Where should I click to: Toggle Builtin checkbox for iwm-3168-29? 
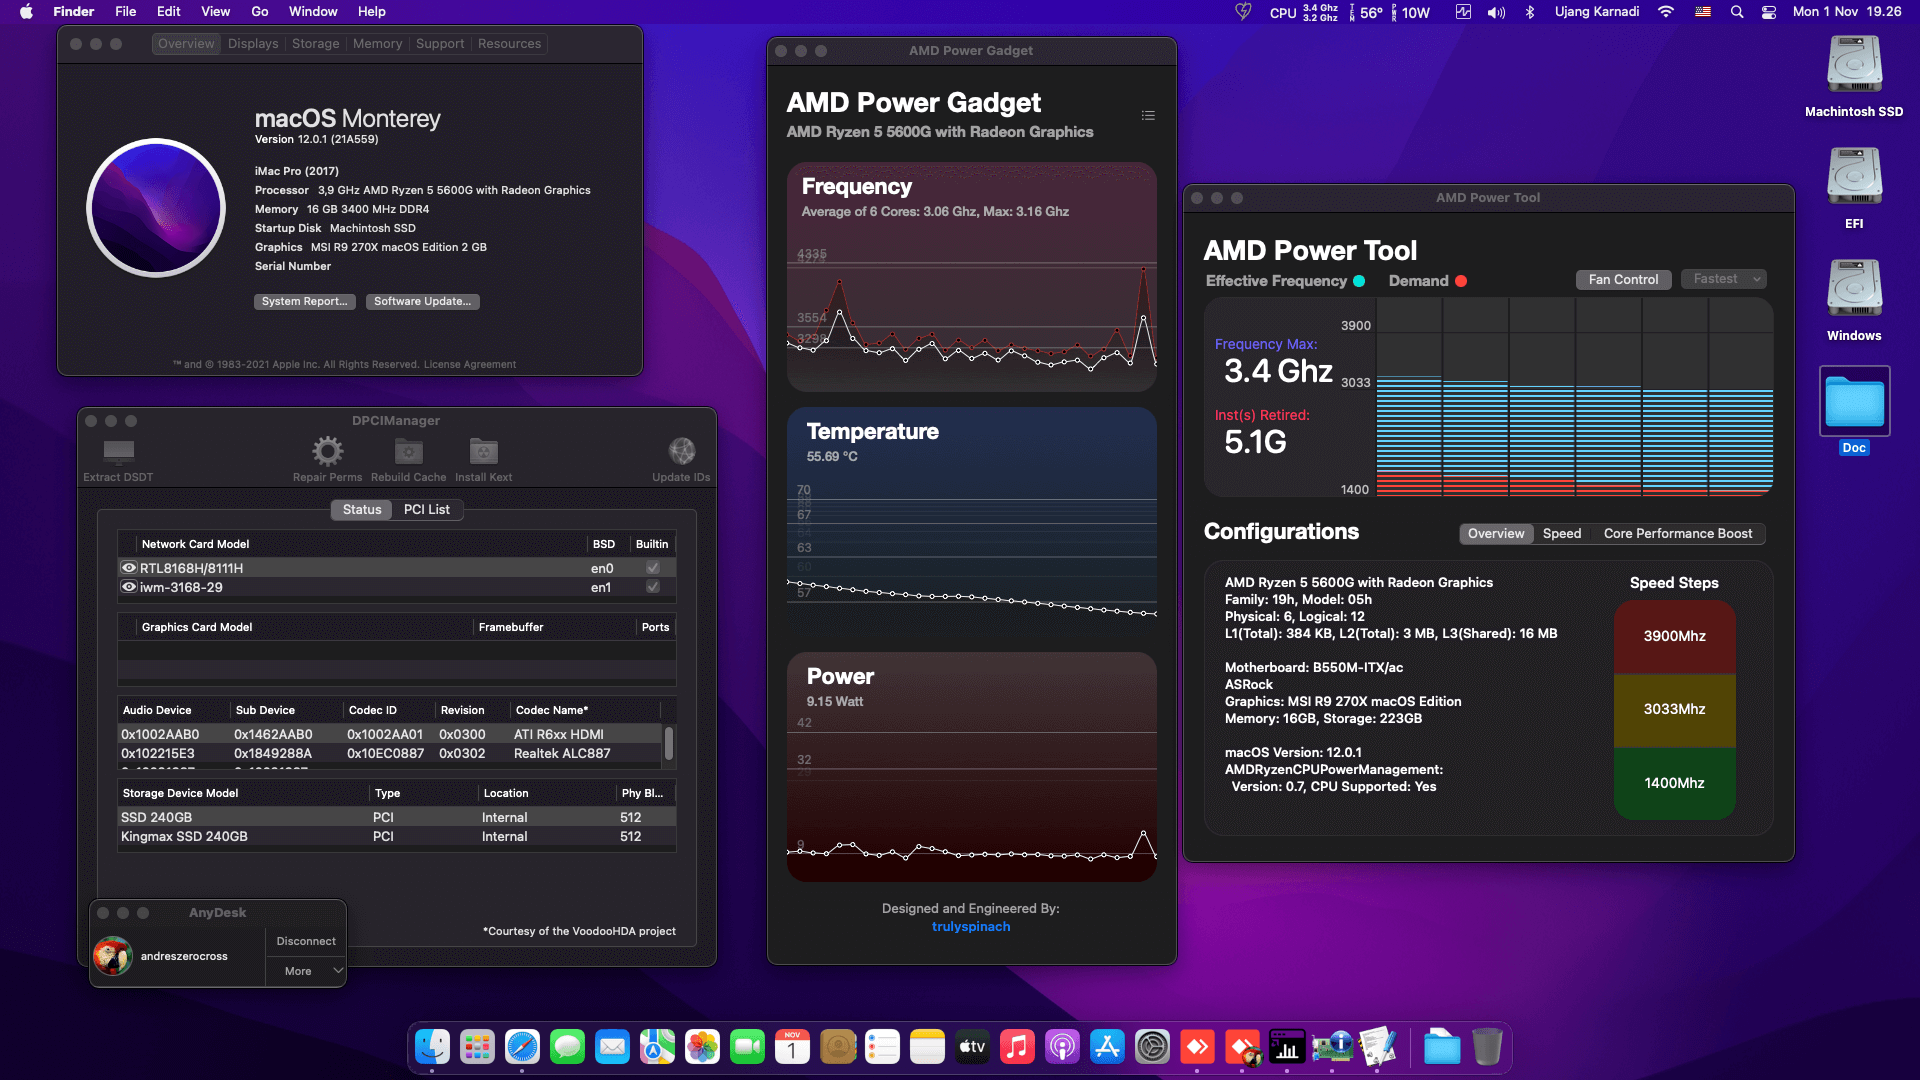(x=653, y=587)
